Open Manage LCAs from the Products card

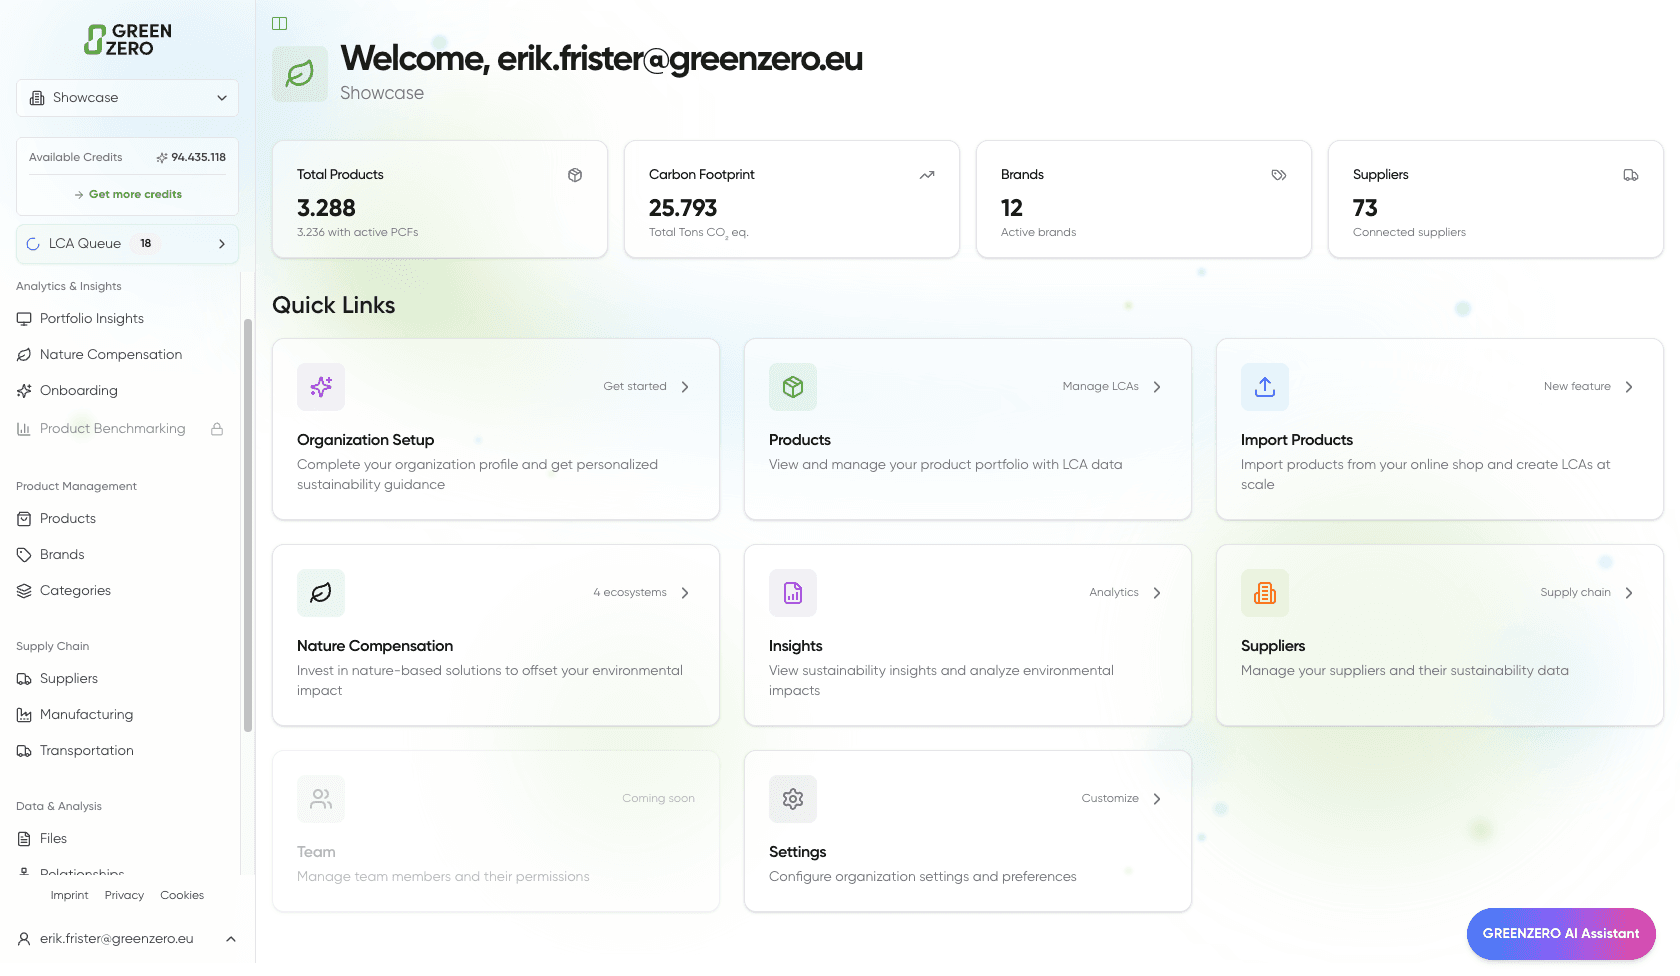[x=1110, y=386]
